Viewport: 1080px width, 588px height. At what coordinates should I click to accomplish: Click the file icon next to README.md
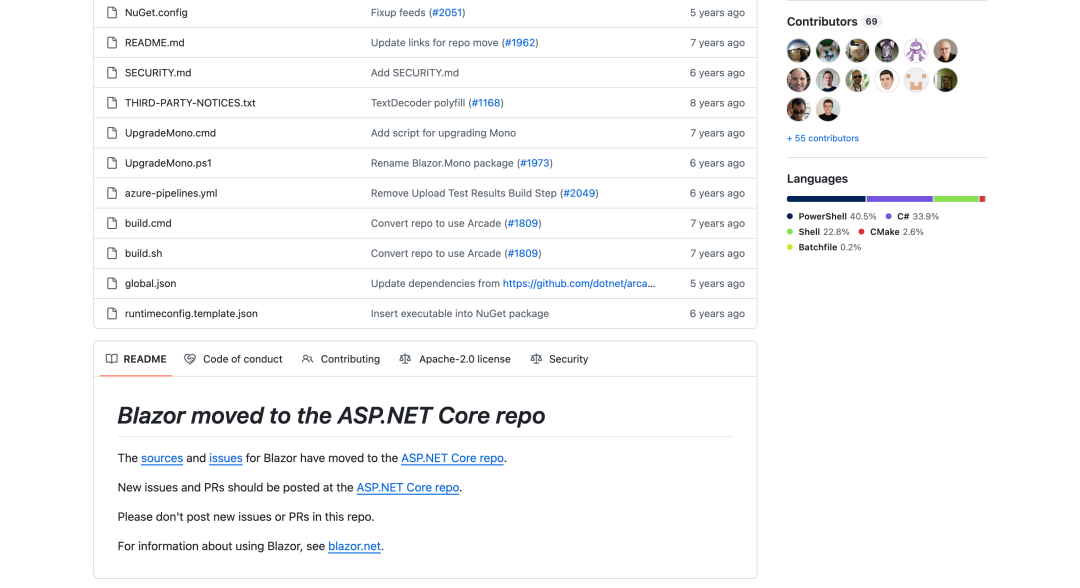coord(112,43)
